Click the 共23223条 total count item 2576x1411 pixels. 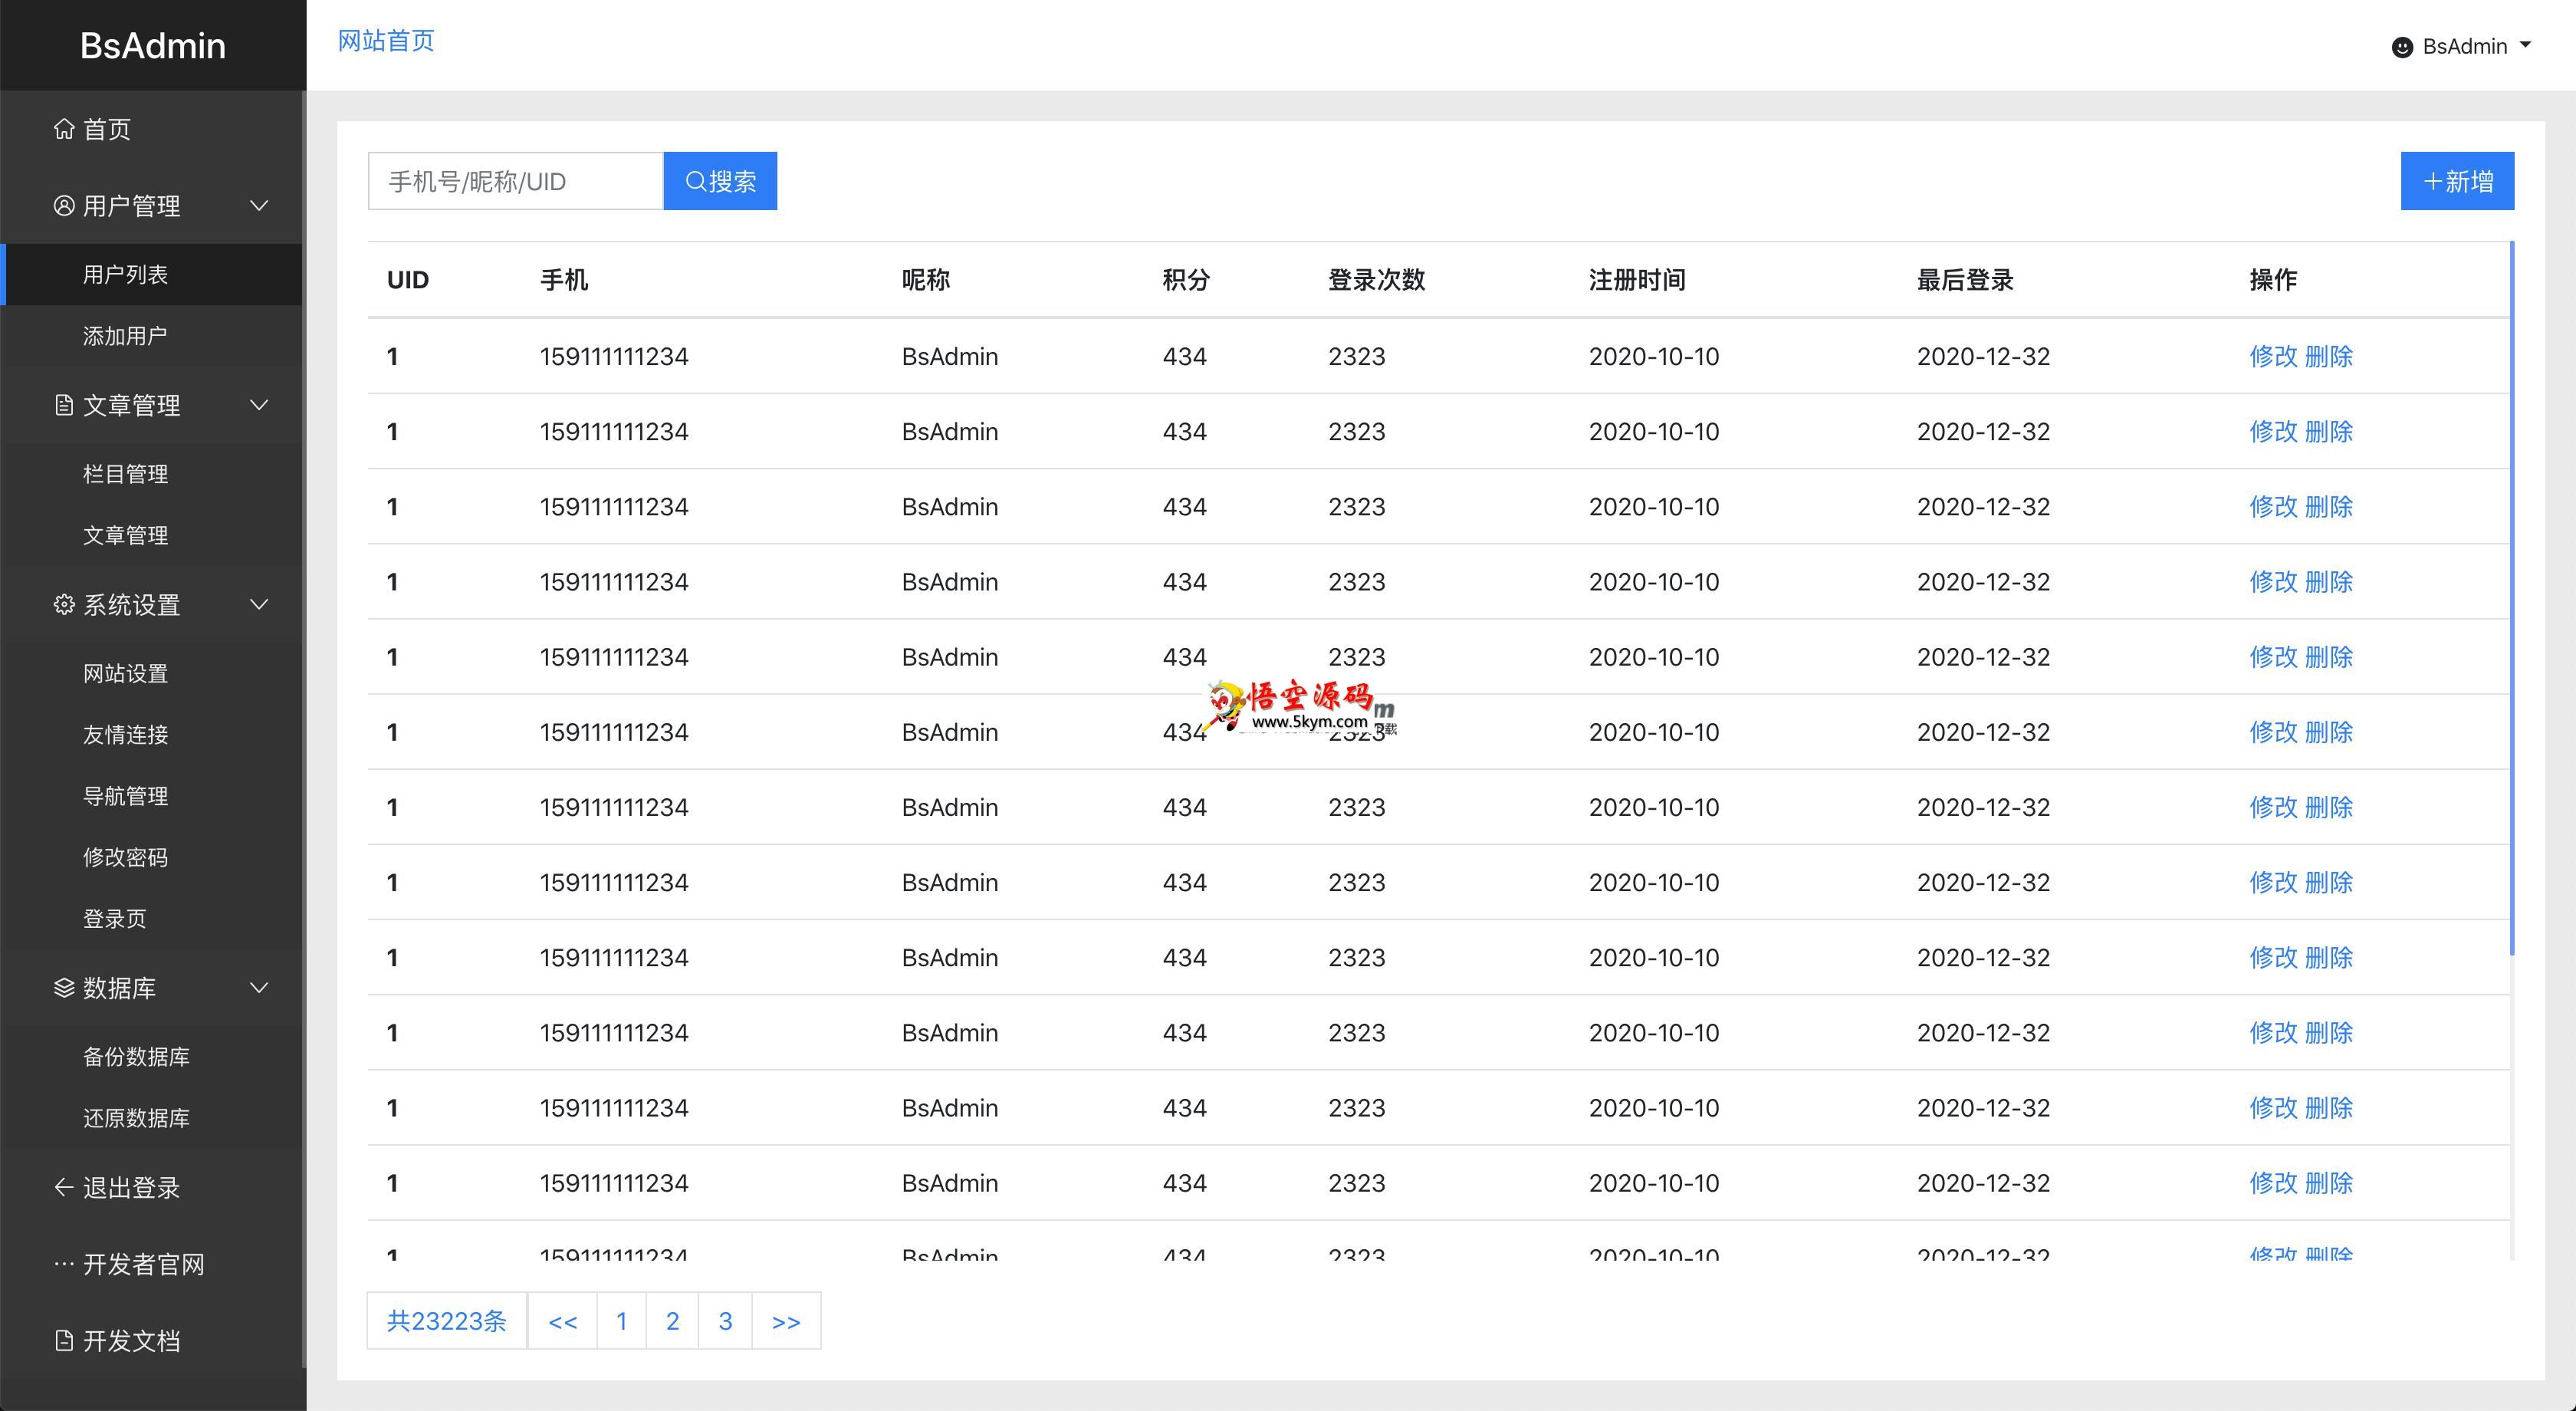447,1321
